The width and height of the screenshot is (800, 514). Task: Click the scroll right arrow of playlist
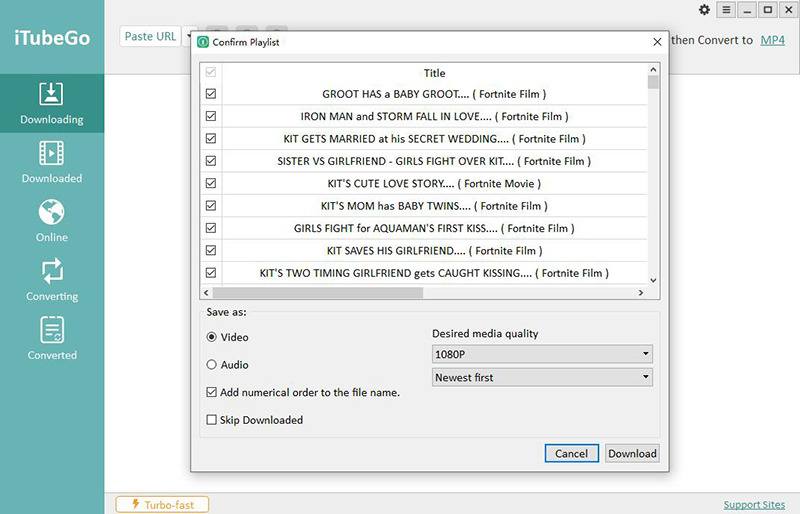point(641,292)
